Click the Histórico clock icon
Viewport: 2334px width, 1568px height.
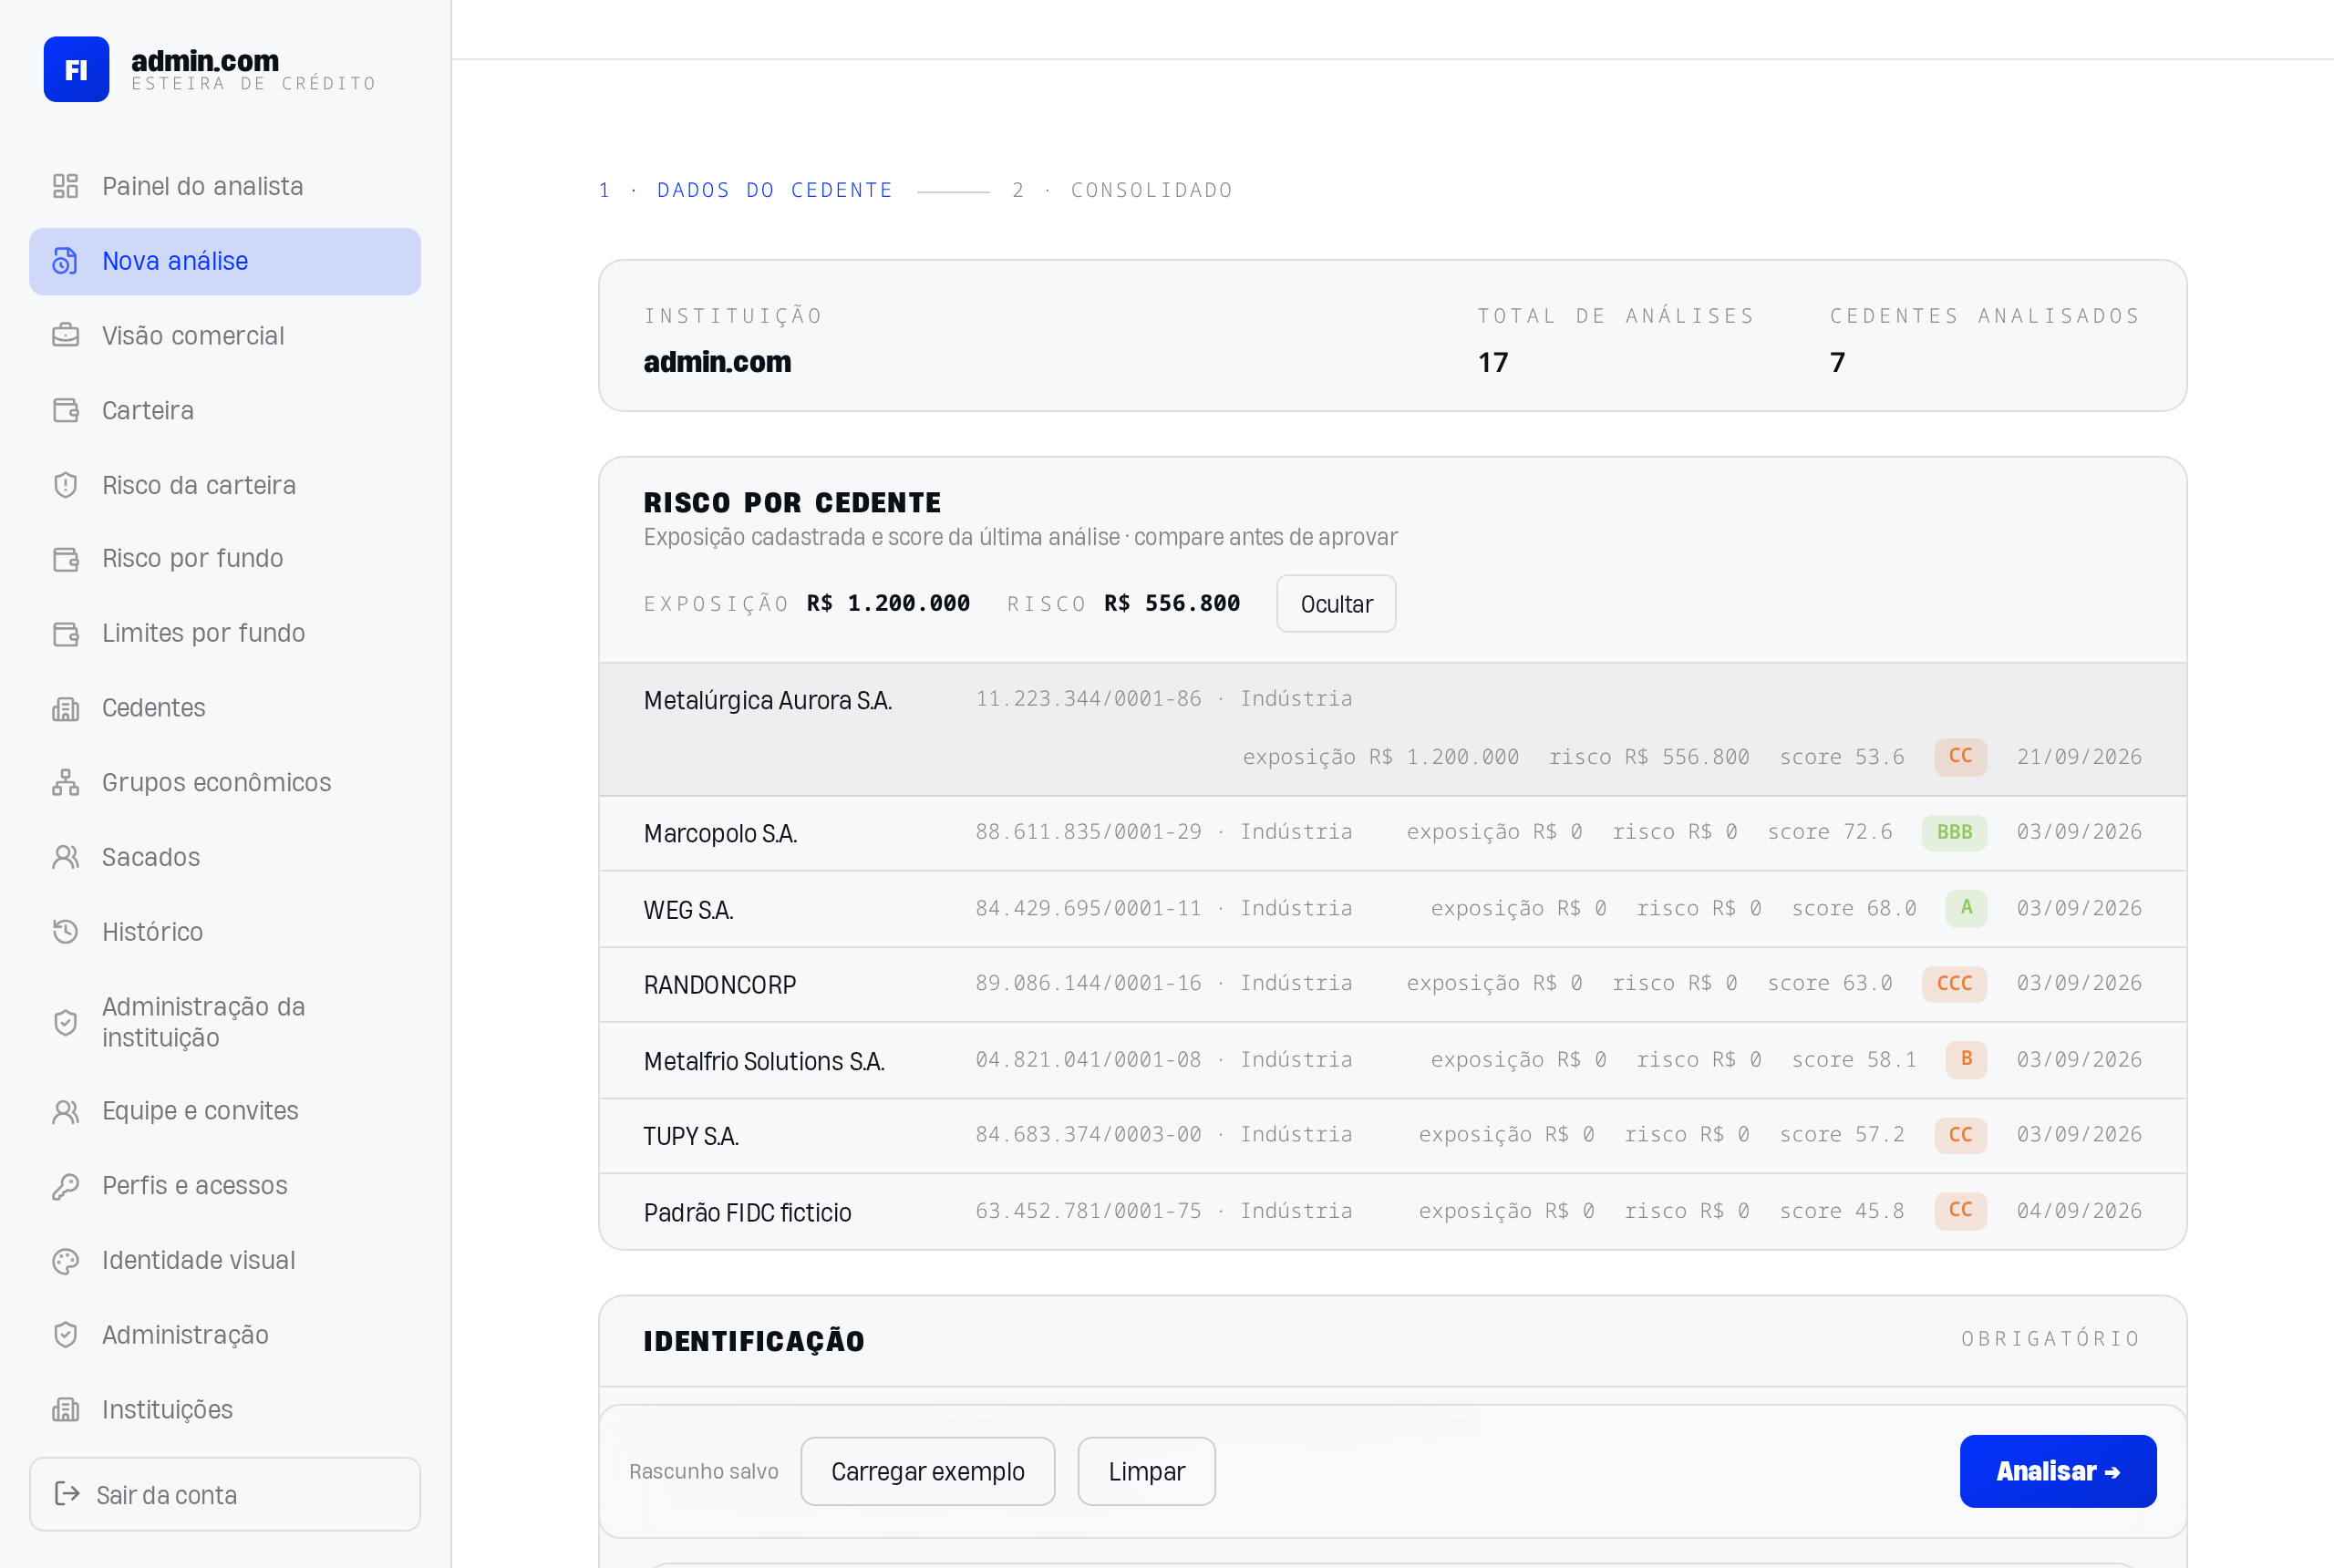click(65, 932)
